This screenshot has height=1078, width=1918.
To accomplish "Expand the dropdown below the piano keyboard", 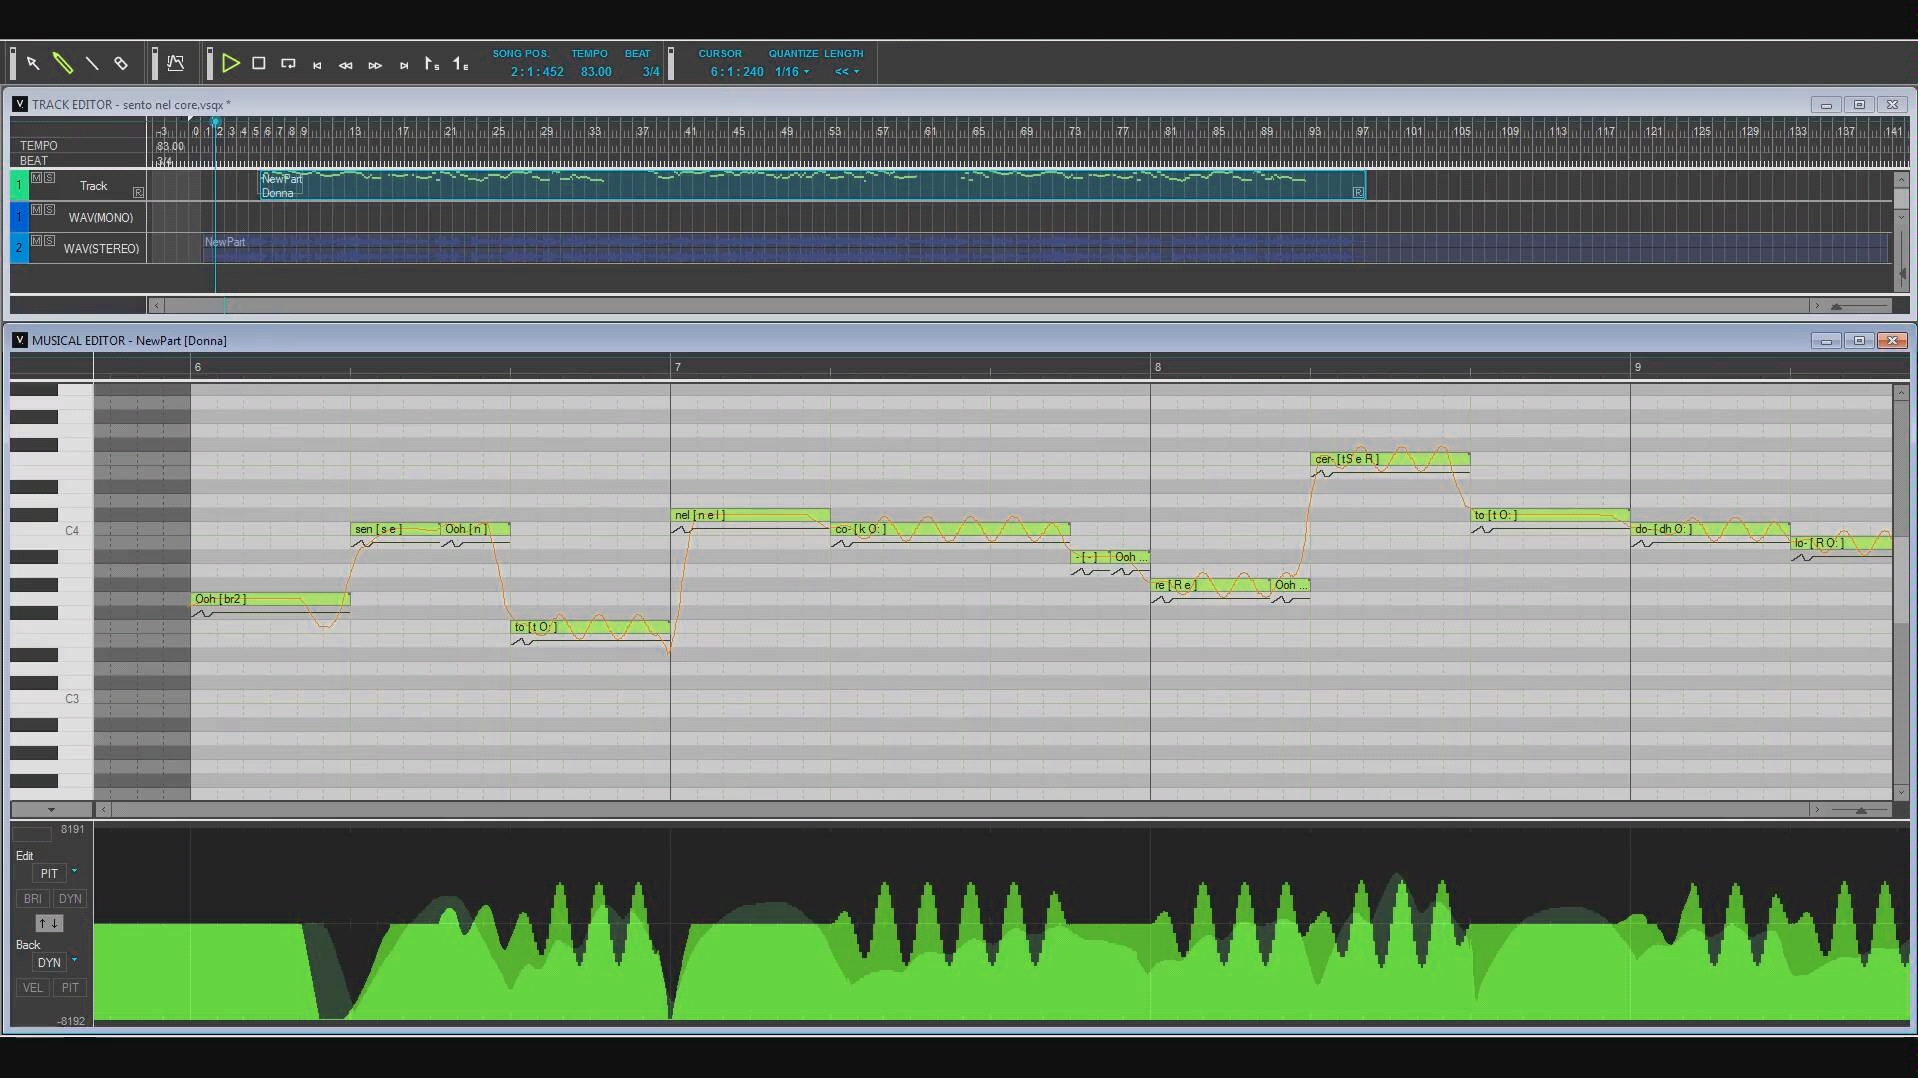I will click(51, 810).
